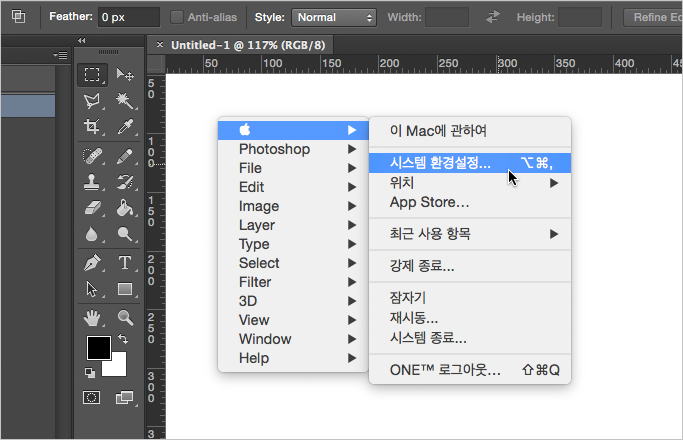Viewport: 683px width, 440px height.
Task: Open the 3D menu entry
Action: coord(293,301)
